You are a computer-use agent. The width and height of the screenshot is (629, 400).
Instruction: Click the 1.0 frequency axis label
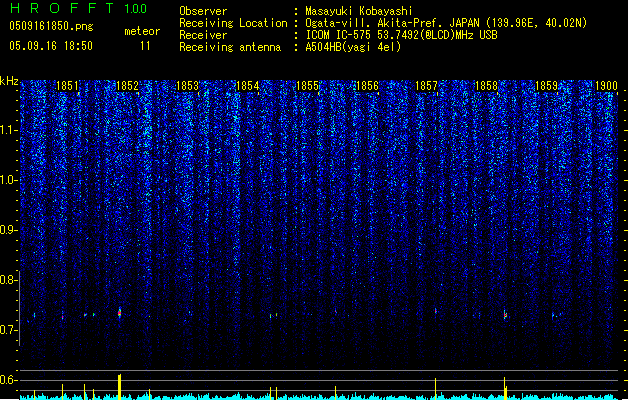tap(9, 180)
